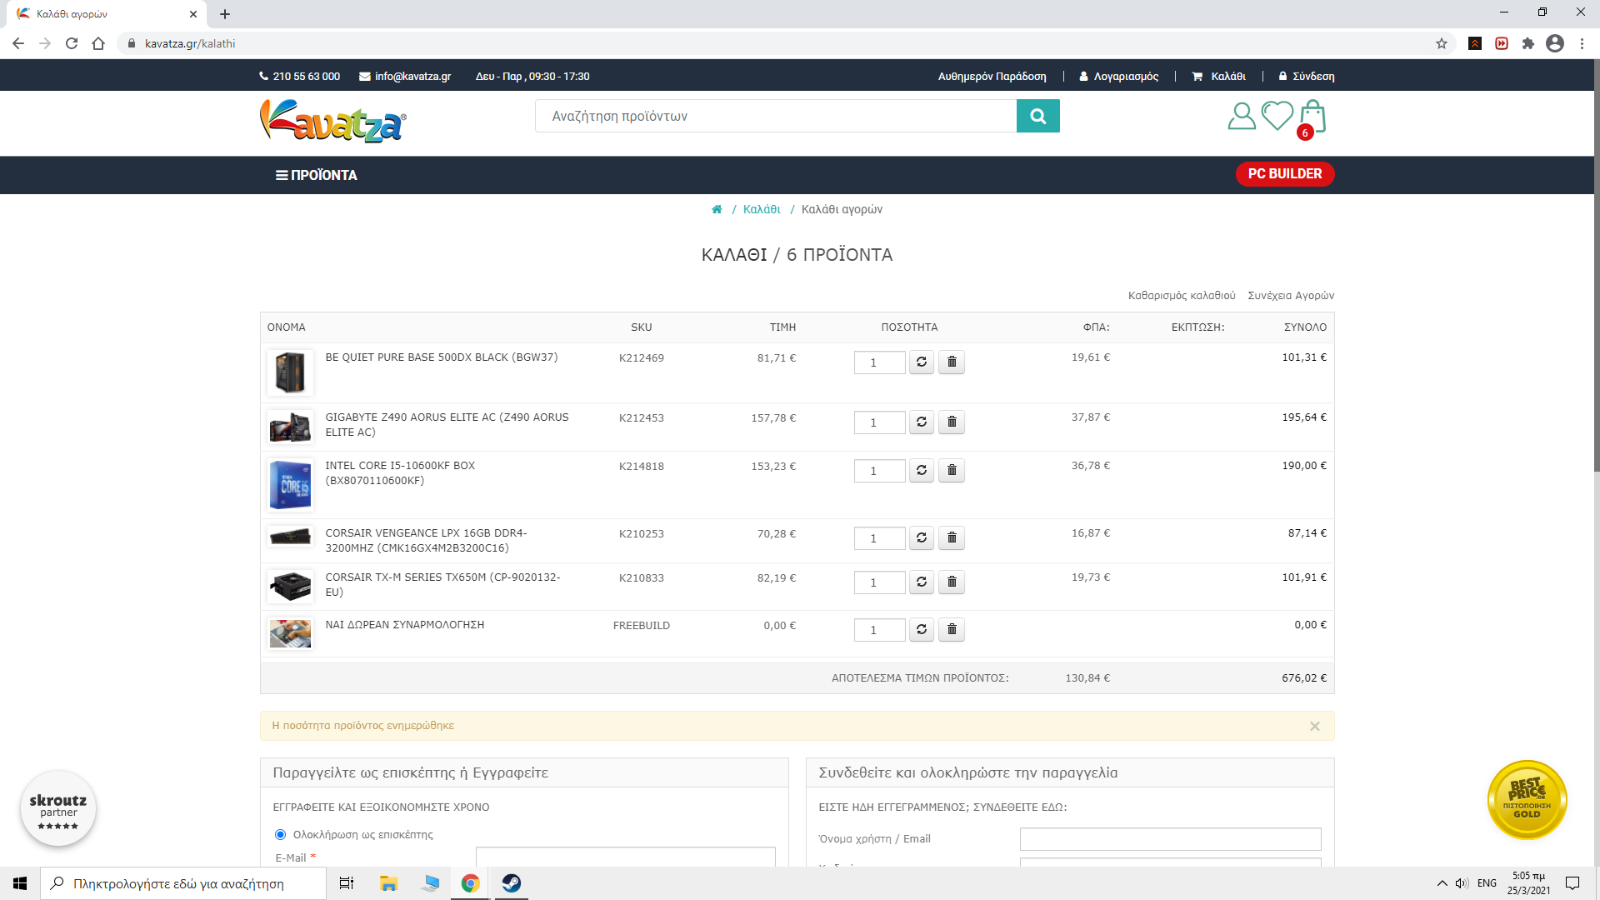Click the Όνομα χρήστη / Email input
1600x900 pixels.
tap(1170, 839)
